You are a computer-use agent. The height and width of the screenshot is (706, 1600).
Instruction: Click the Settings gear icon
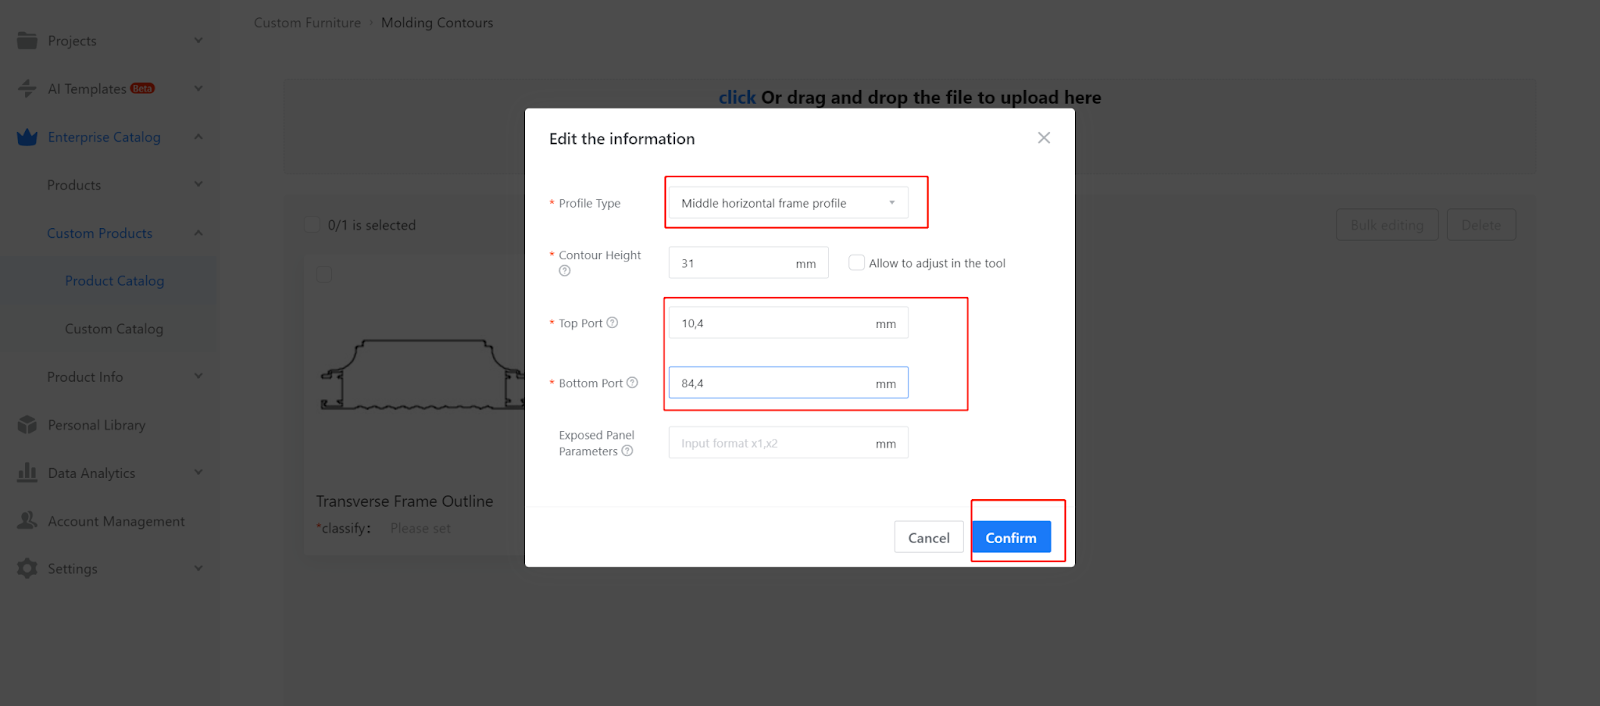click(x=27, y=568)
